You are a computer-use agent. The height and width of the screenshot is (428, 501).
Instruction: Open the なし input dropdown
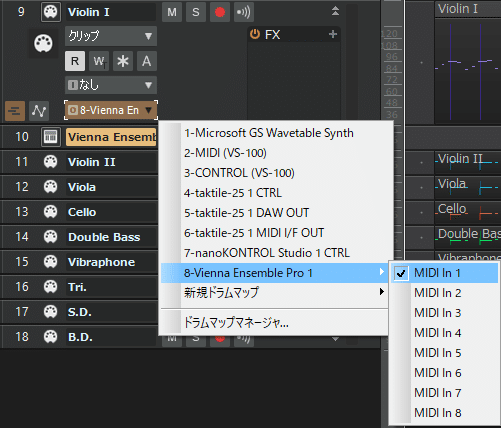(x=111, y=85)
